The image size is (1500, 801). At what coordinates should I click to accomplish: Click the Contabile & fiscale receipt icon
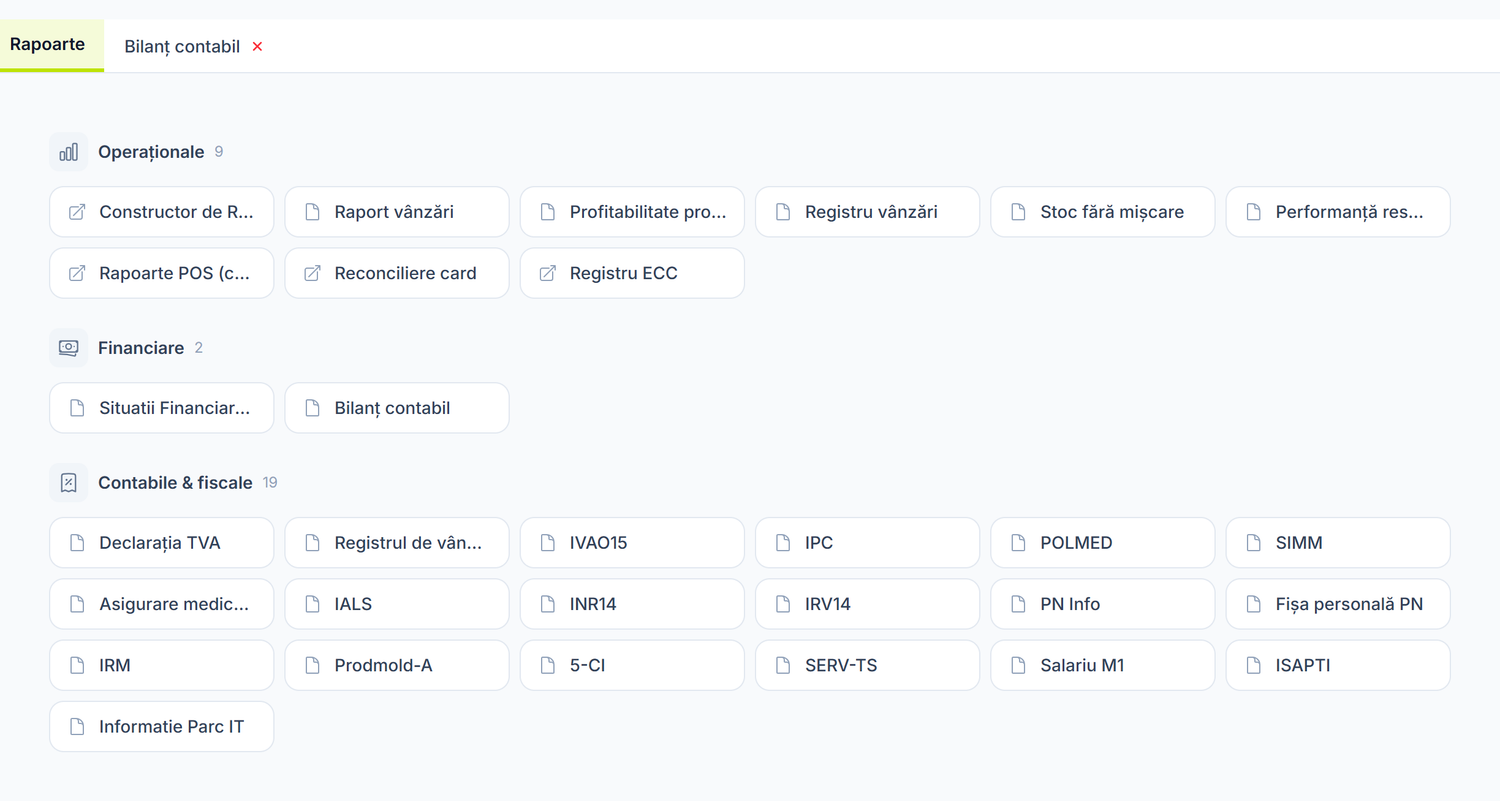(x=68, y=483)
